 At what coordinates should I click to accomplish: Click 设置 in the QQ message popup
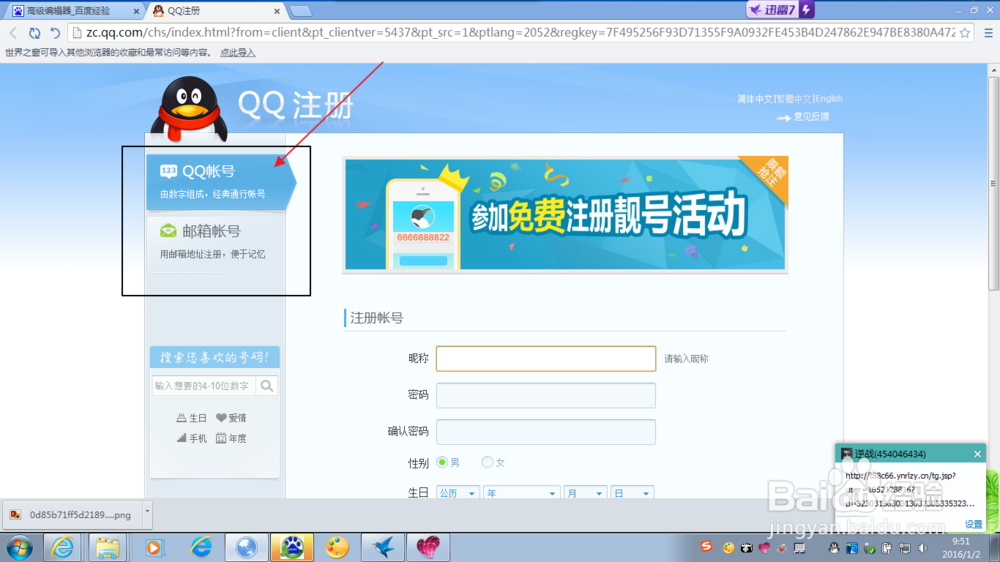(973, 524)
